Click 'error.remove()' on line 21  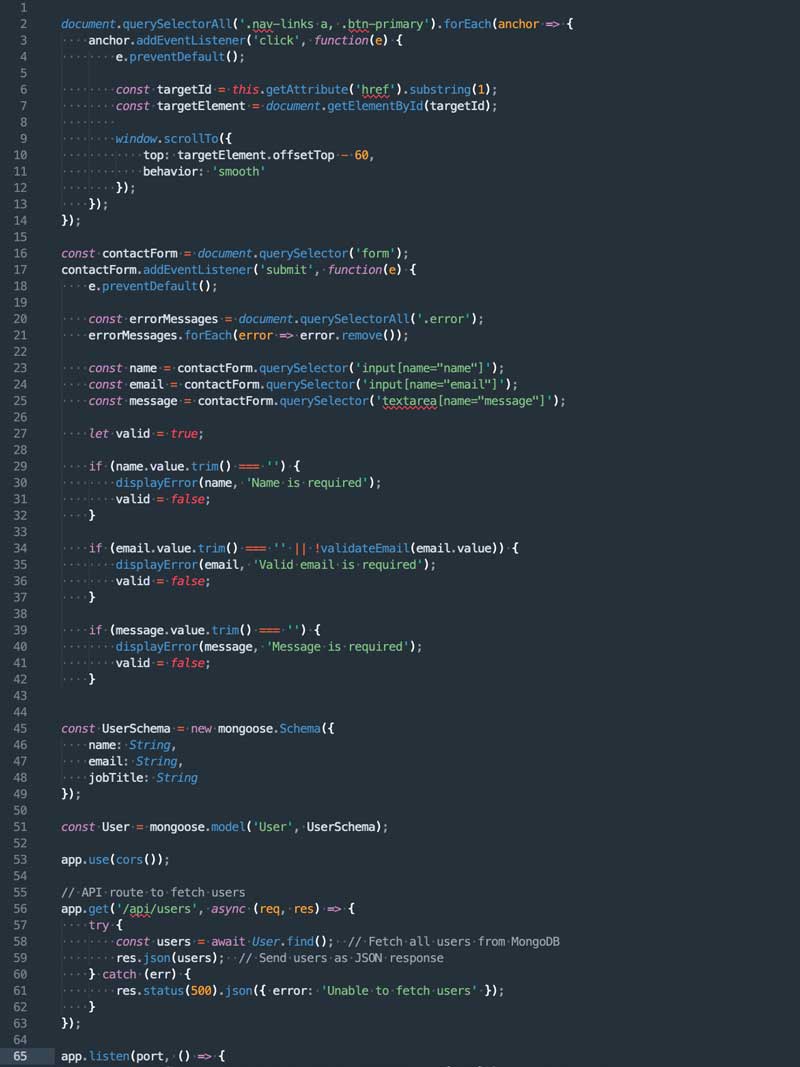pos(350,335)
